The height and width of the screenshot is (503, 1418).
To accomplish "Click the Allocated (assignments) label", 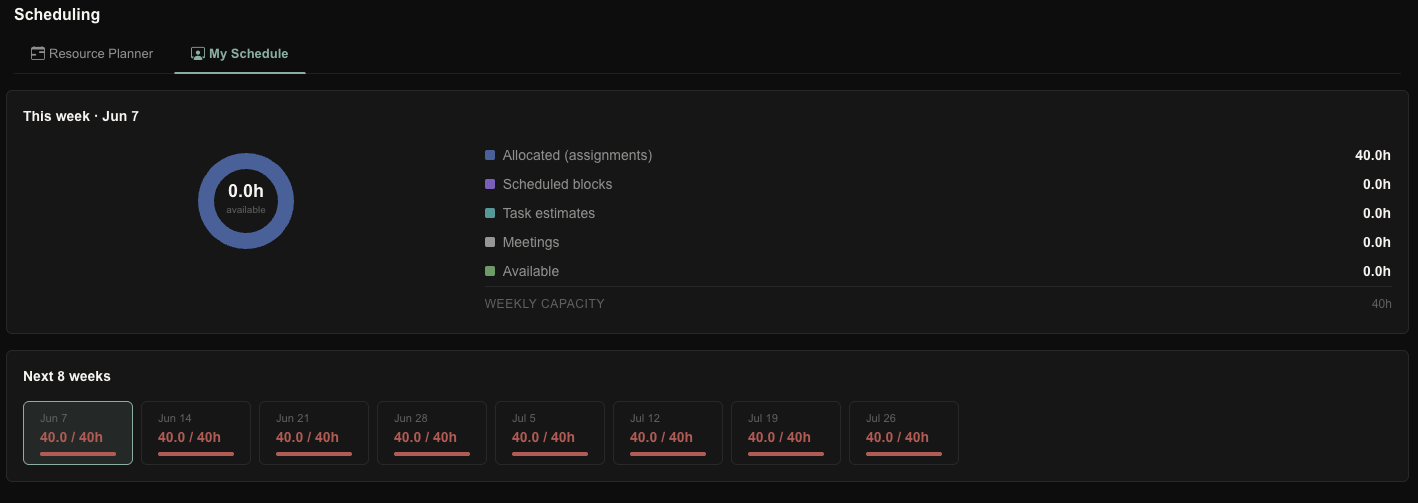I will [577, 156].
